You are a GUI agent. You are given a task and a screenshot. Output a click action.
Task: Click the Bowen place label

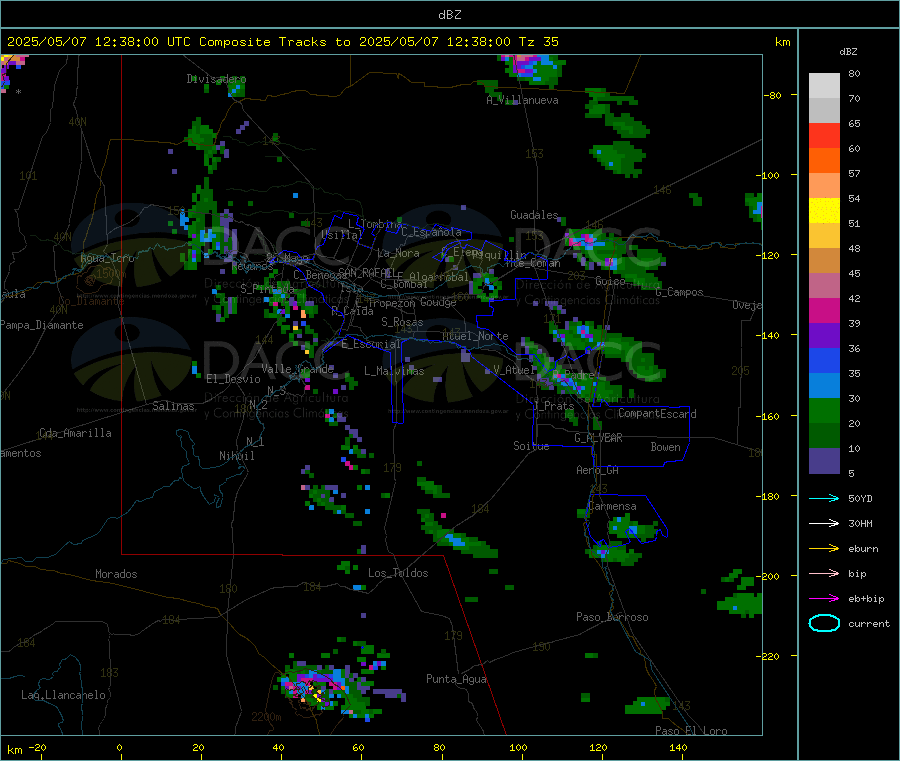(x=665, y=447)
